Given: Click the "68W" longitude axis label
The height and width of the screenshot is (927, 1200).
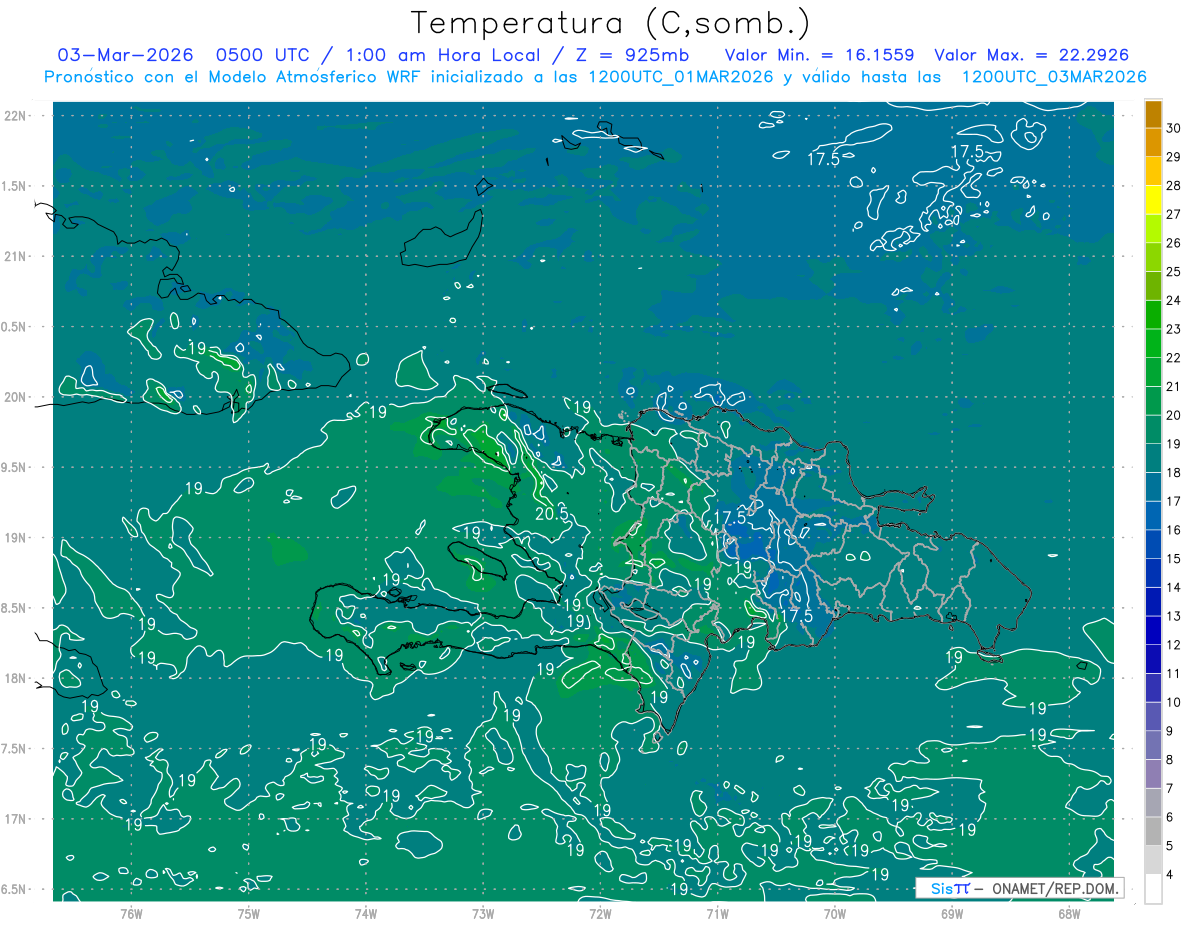Looking at the screenshot, I should pyautogui.click(x=1069, y=914).
